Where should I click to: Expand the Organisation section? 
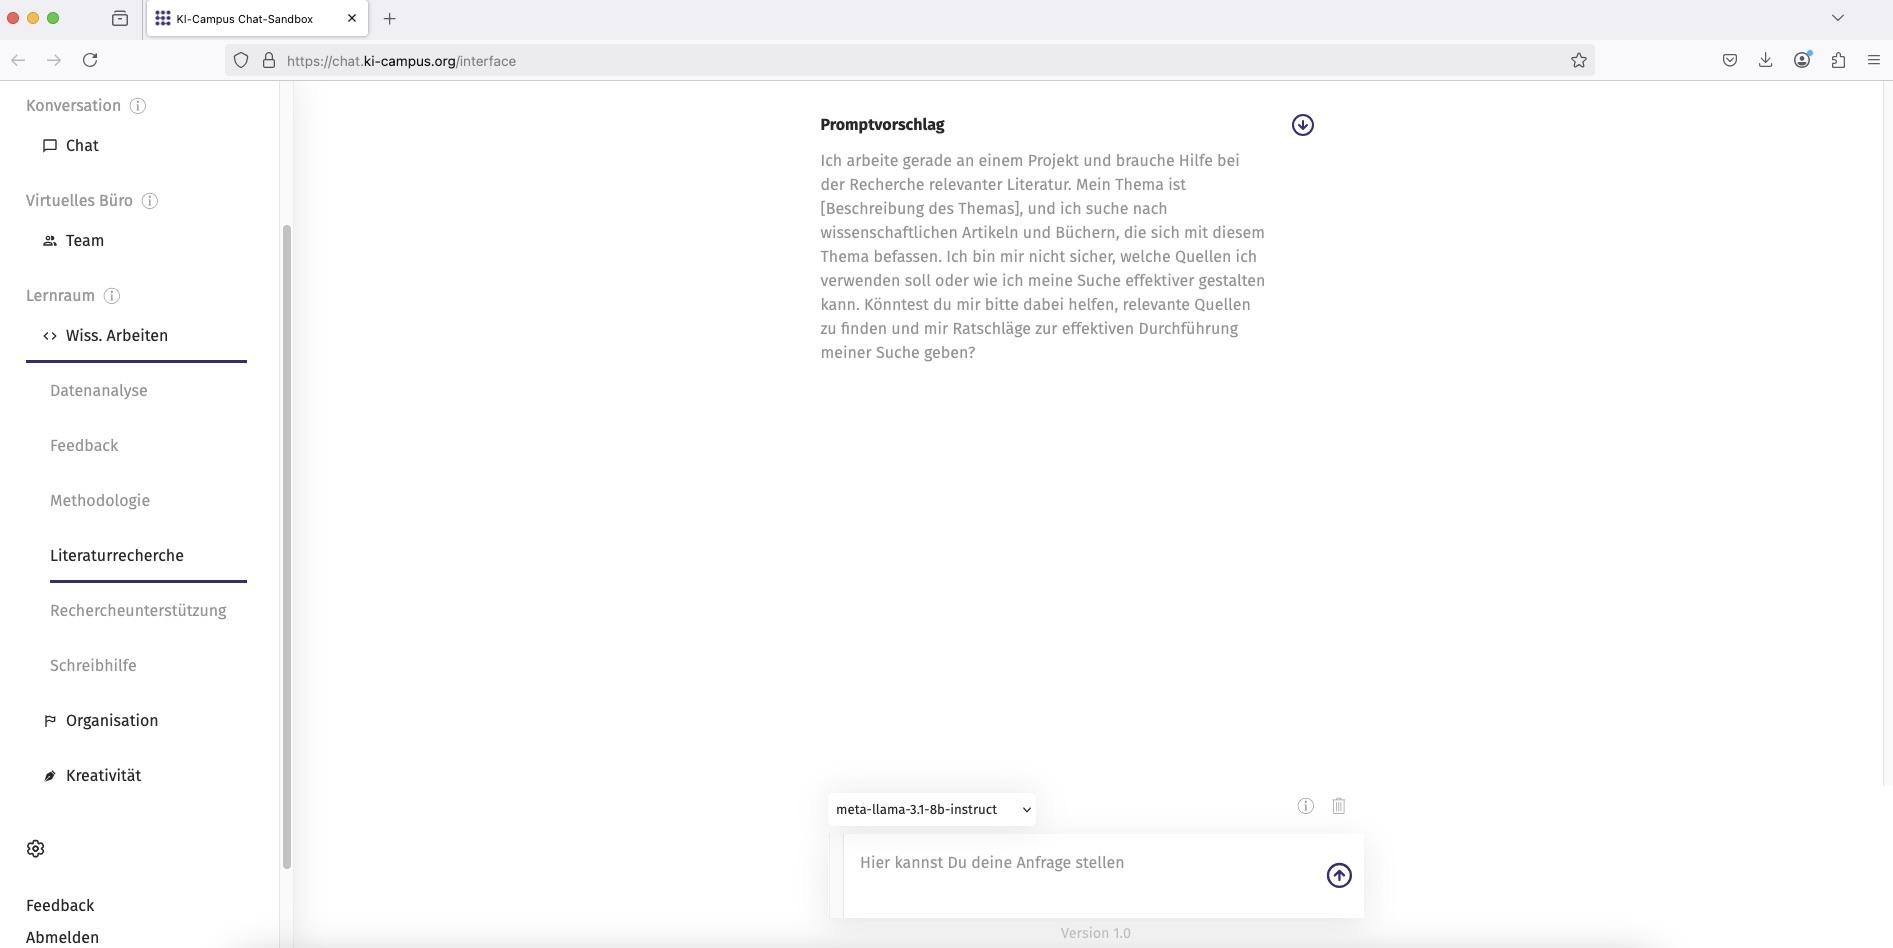pos(111,721)
